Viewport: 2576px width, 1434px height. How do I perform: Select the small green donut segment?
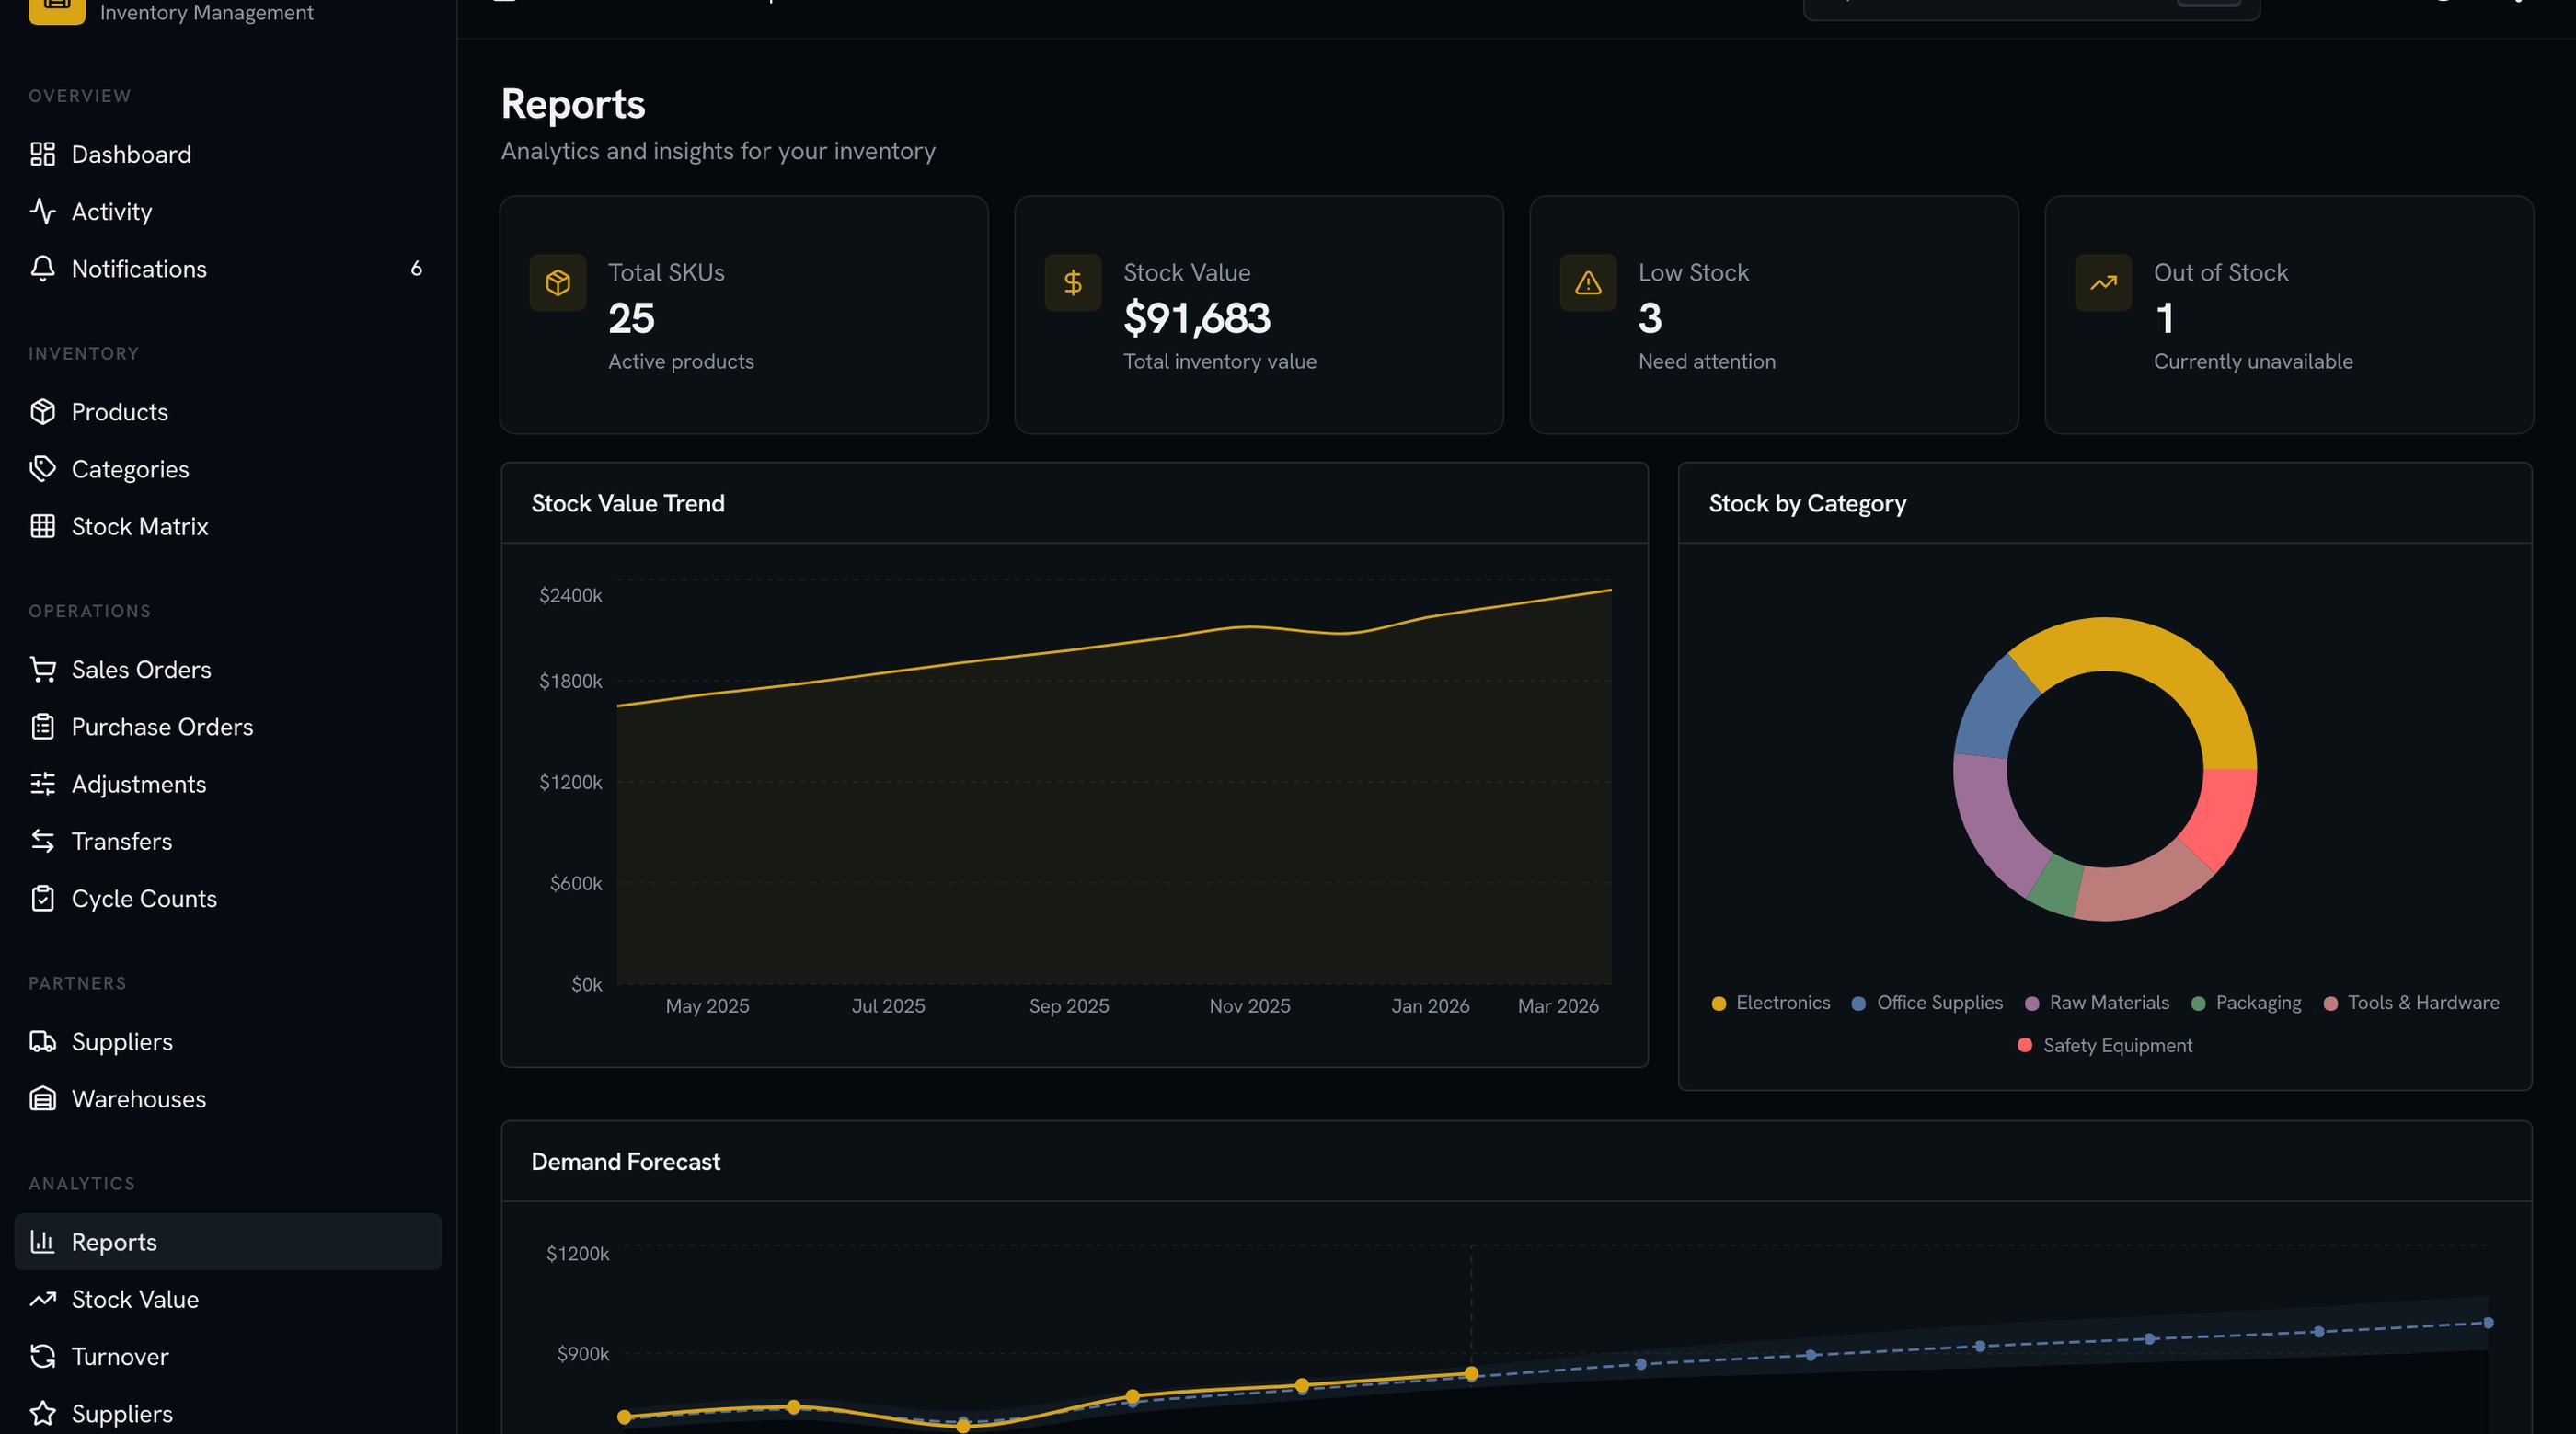coord(2056,888)
